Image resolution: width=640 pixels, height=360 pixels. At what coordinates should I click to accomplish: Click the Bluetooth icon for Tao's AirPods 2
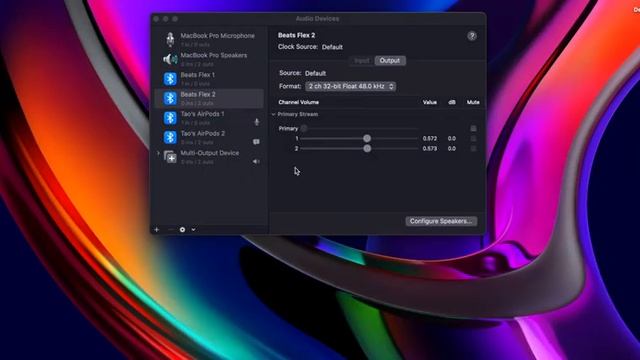click(x=170, y=138)
